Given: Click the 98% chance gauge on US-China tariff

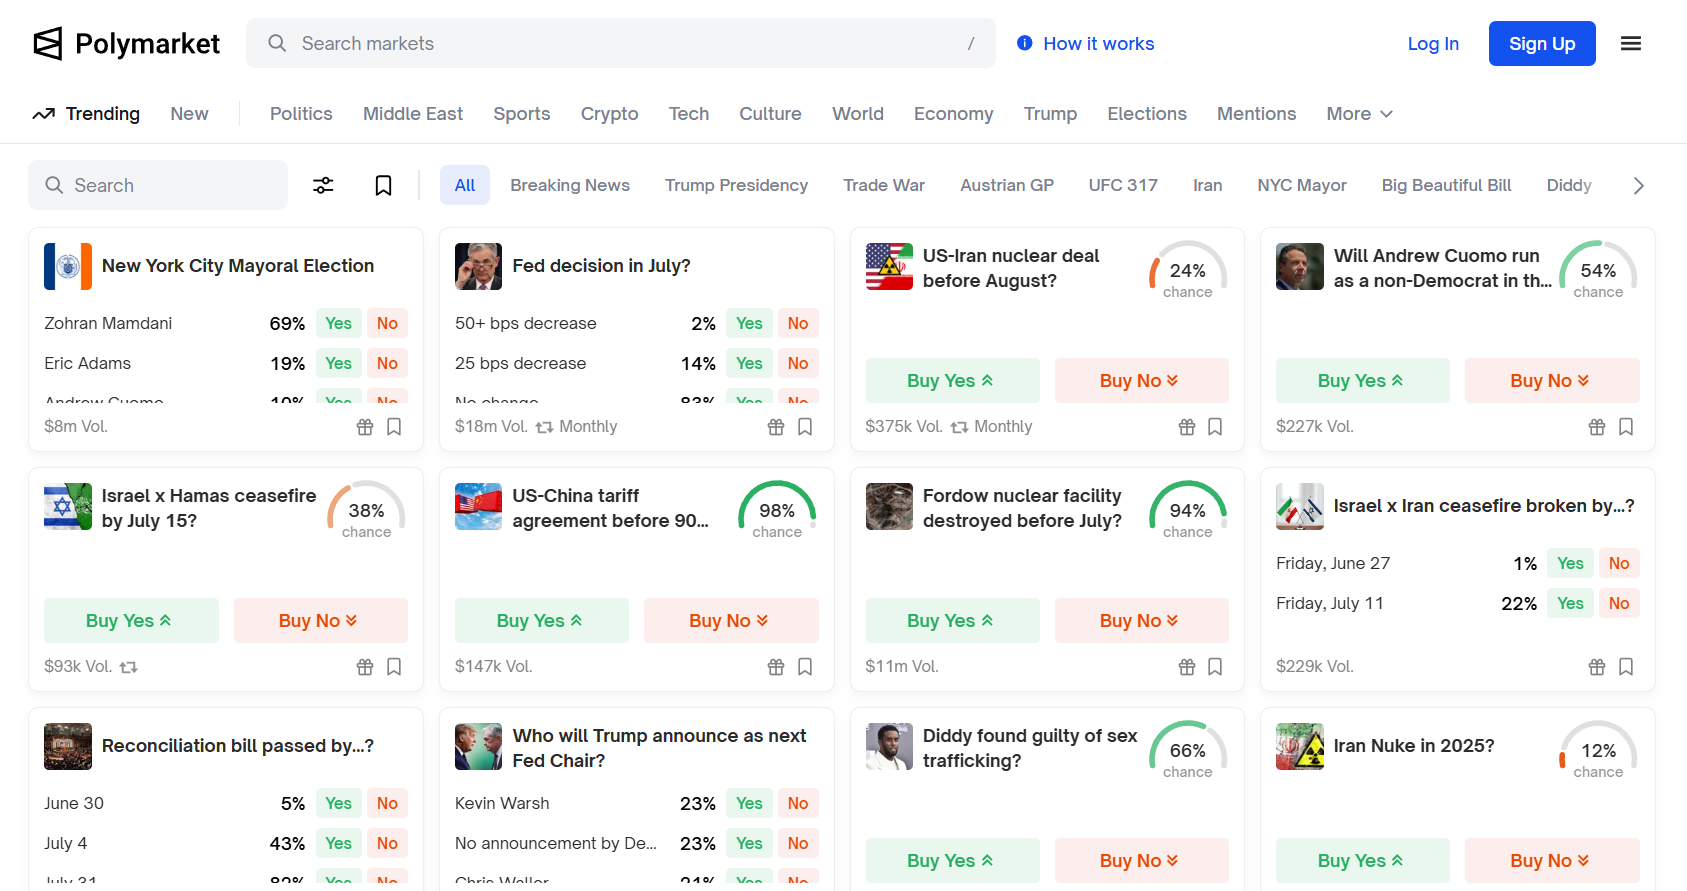Looking at the screenshot, I should 777,510.
